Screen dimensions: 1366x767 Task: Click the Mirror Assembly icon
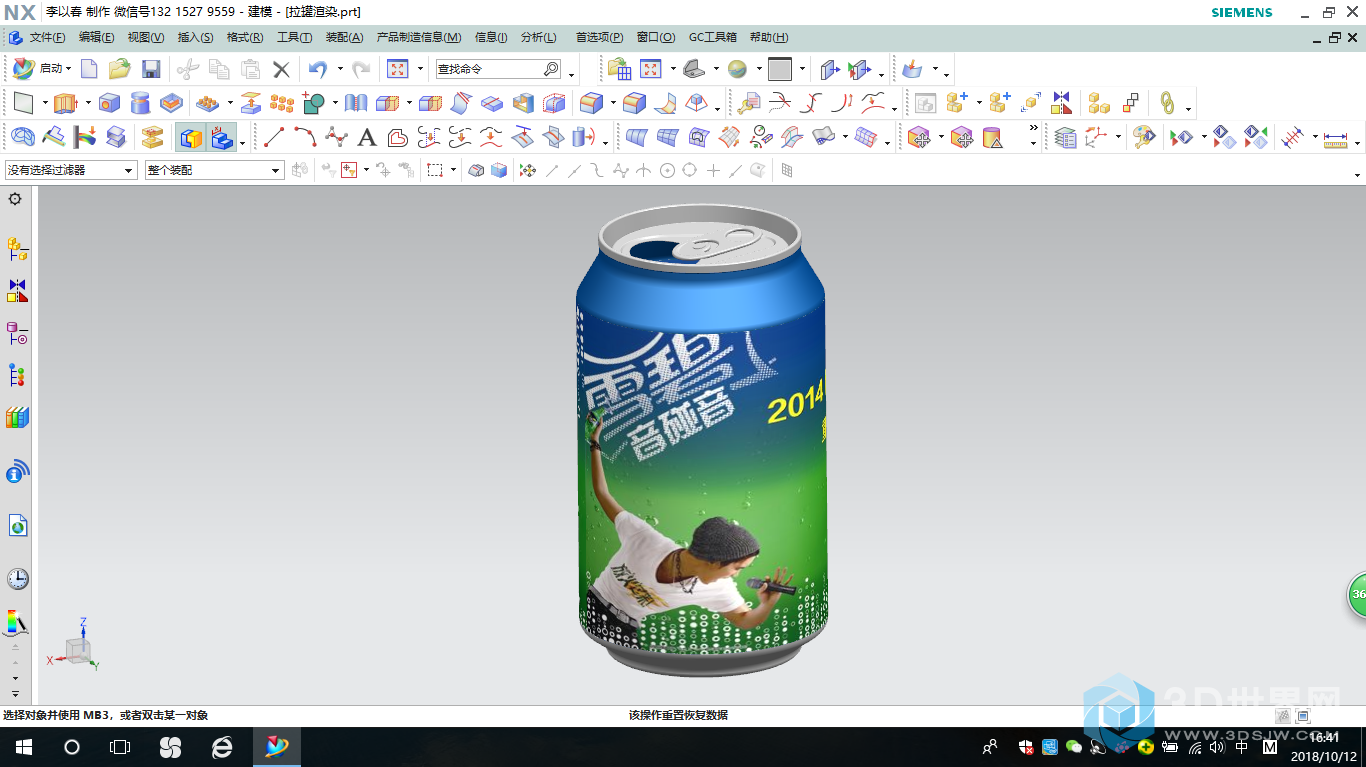[1061, 103]
